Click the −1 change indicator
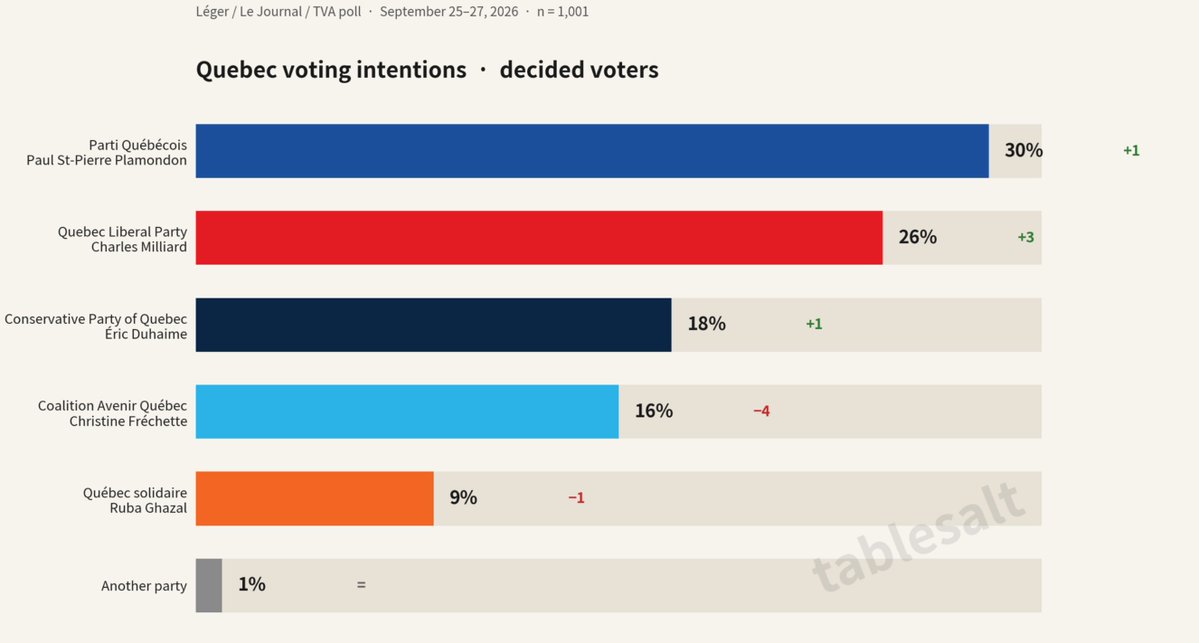This screenshot has width=1199, height=643. point(577,498)
